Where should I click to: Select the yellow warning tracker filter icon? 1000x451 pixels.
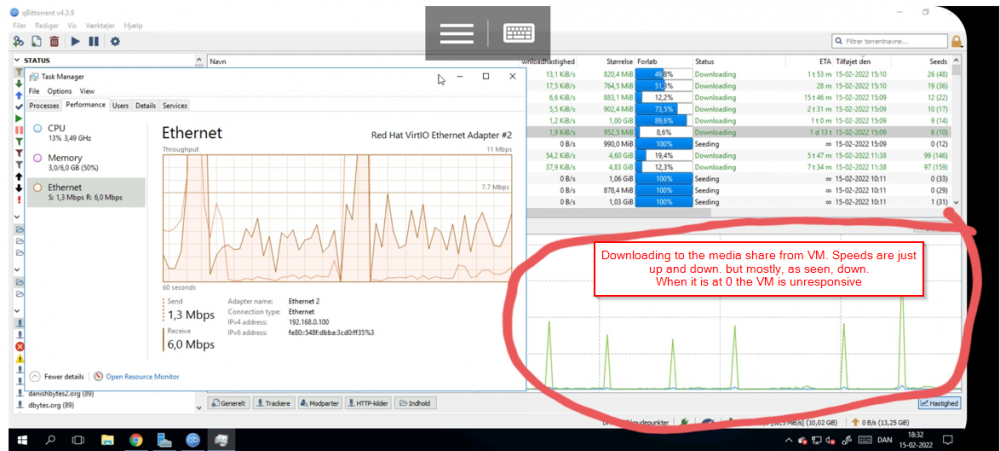(x=19, y=359)
